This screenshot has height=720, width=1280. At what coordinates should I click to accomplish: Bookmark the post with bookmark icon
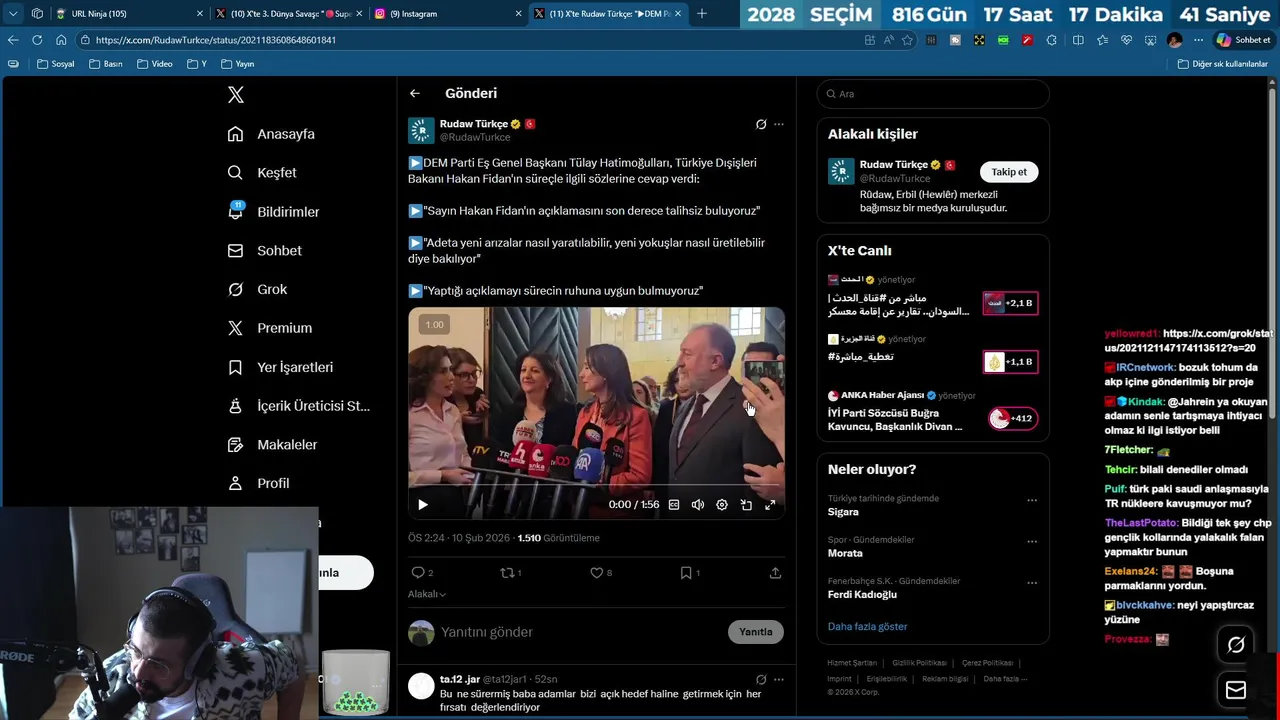coord(686,573)
